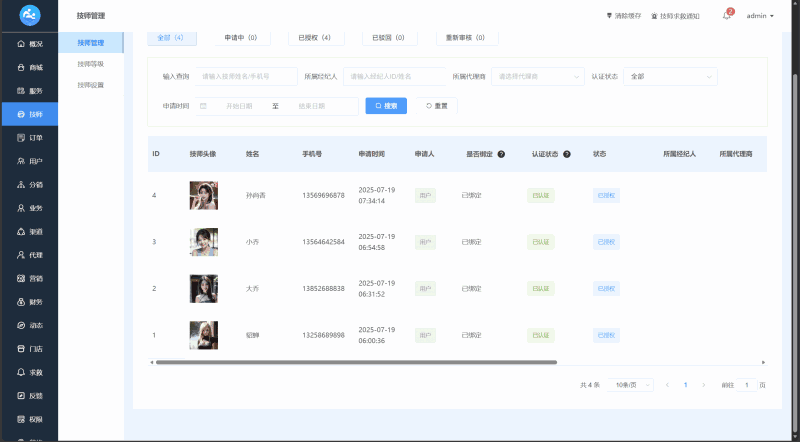Click the 已绑定 text in row ID 1
This screenshot has height=442, width=800.
(471, 335)
